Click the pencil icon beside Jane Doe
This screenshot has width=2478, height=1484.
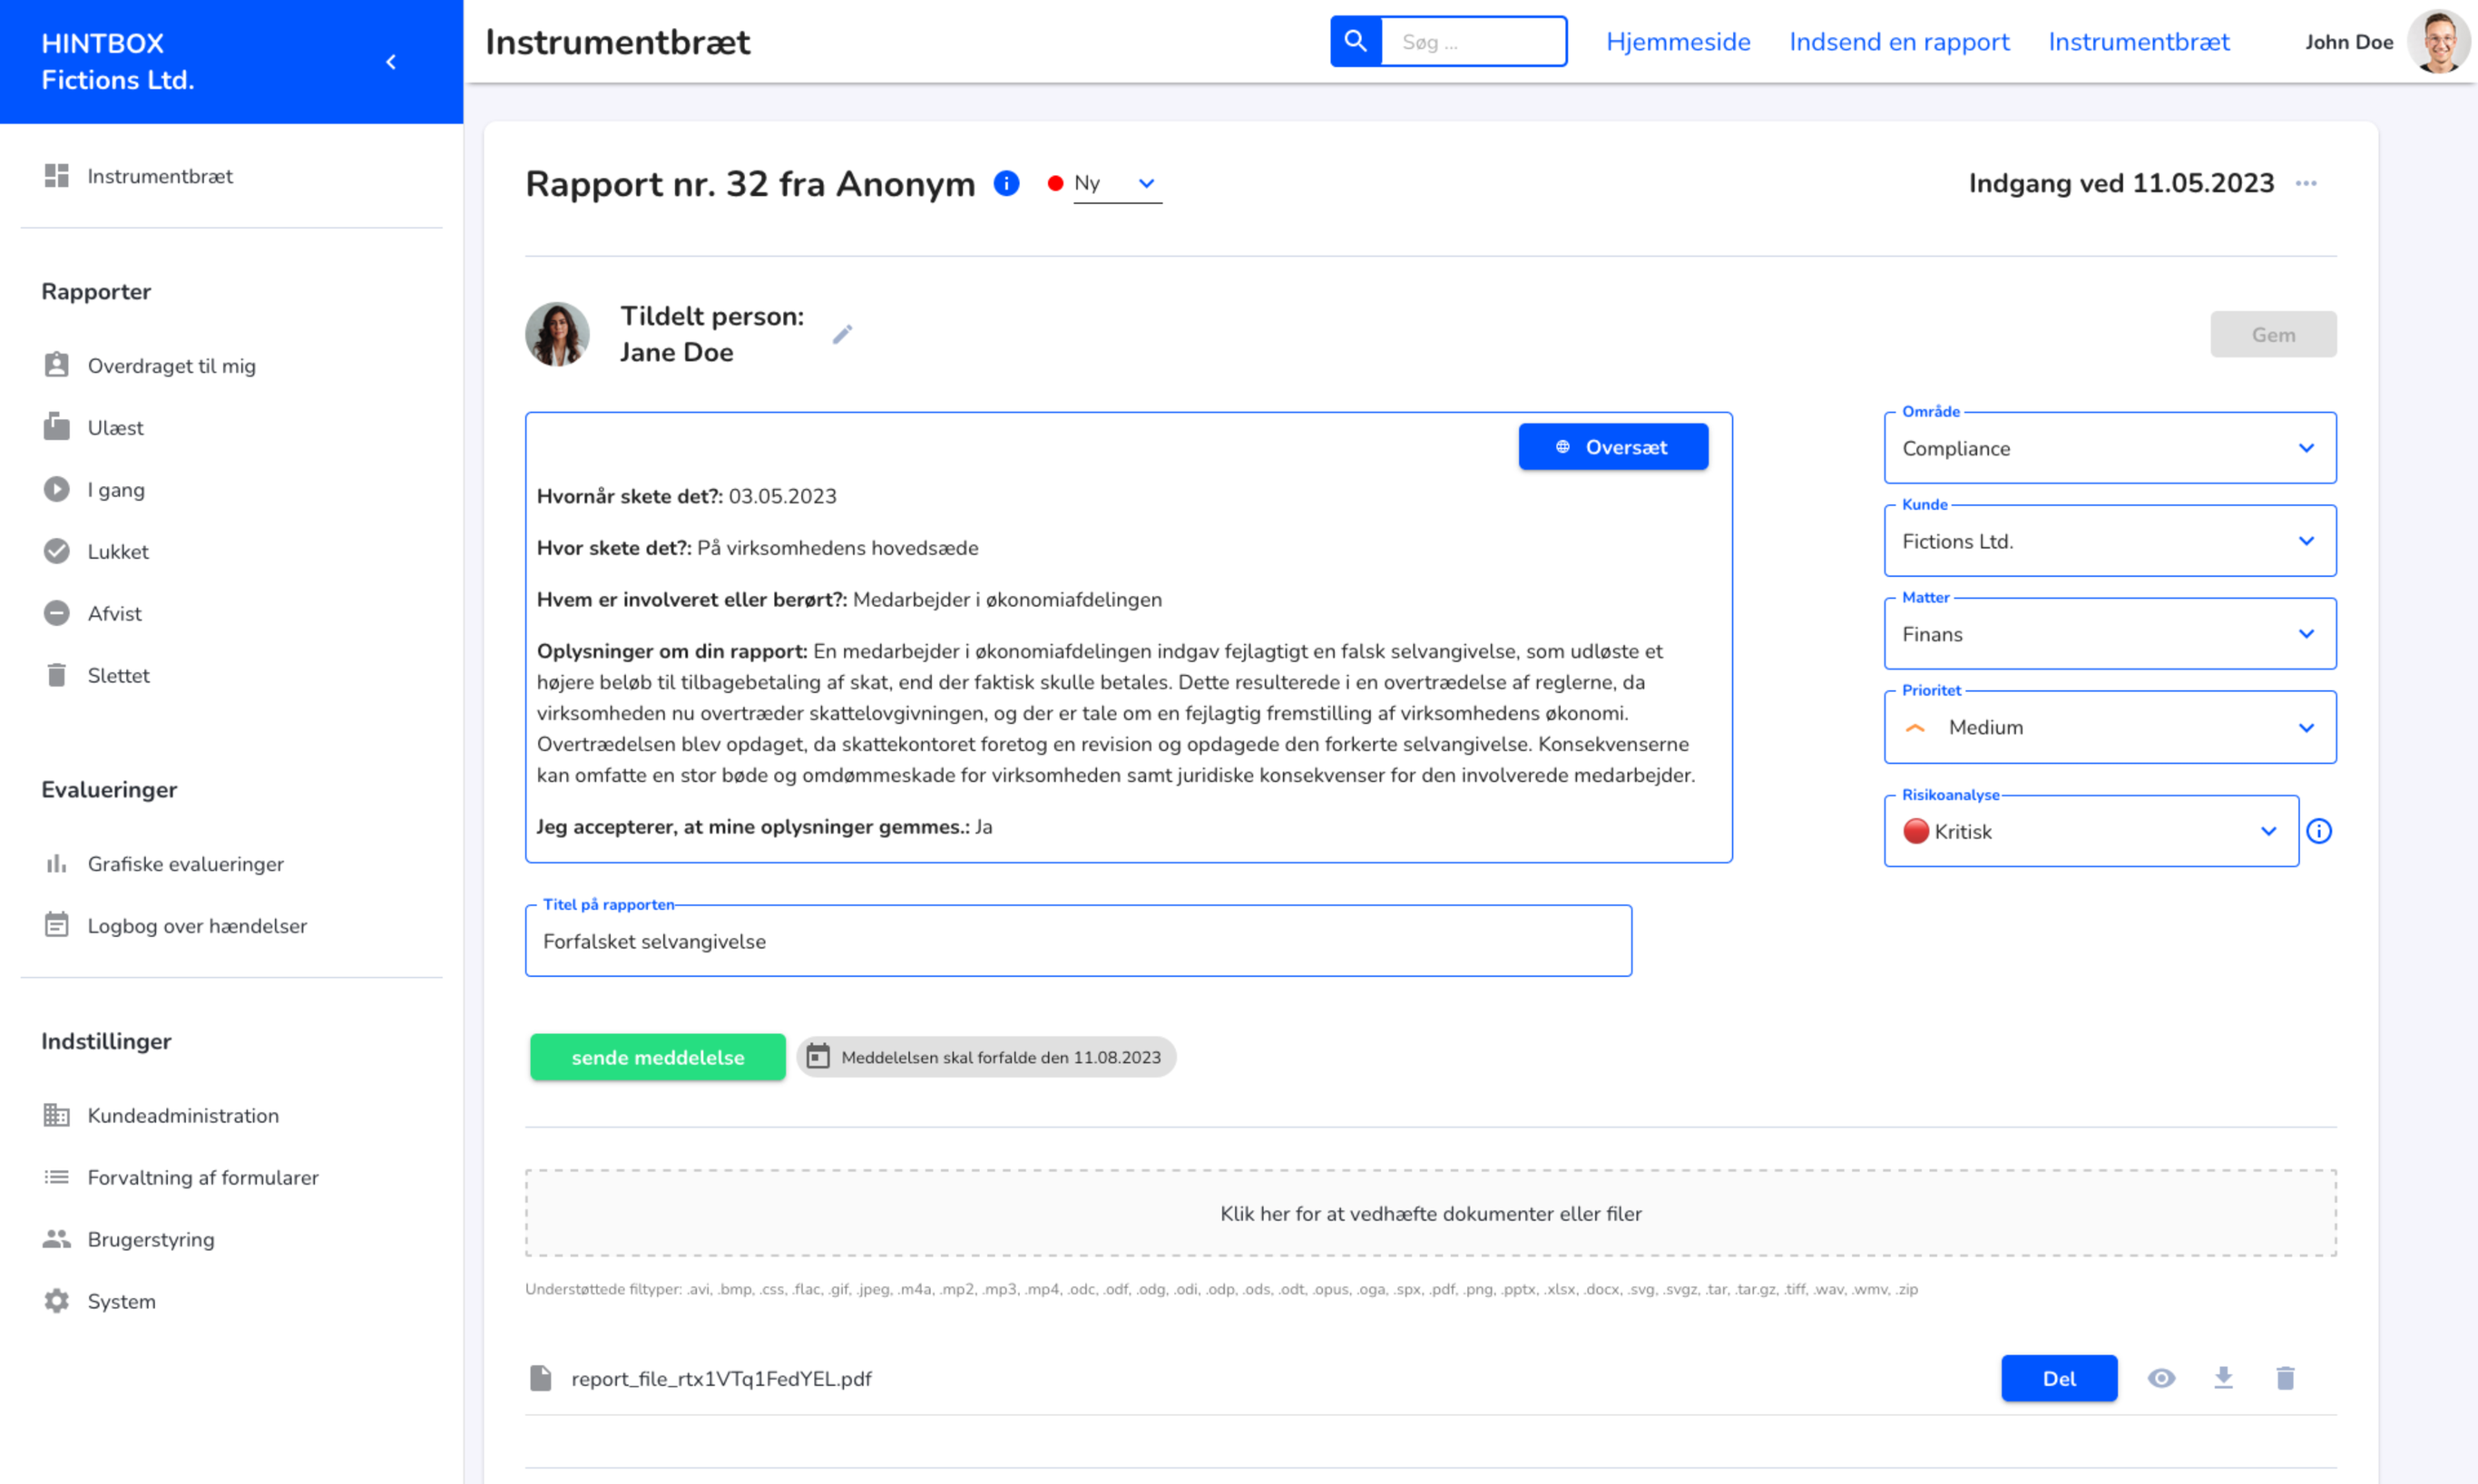(842, 334)
